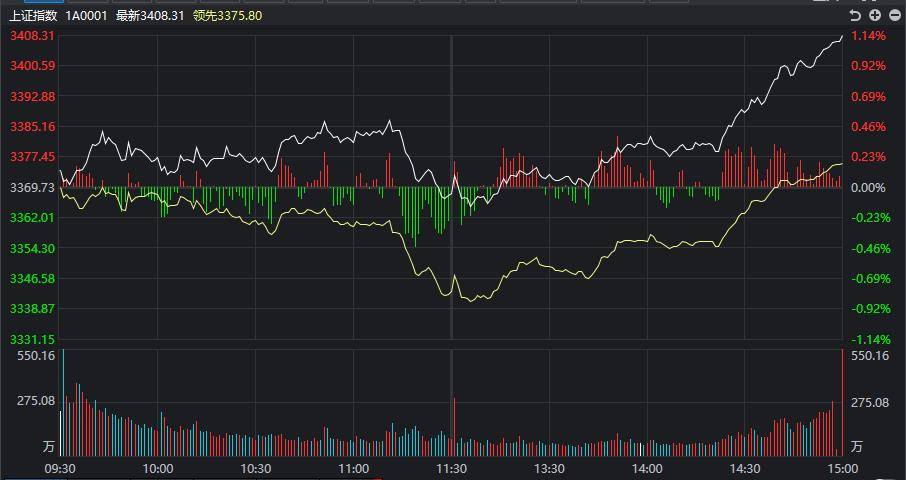The height and width of the screenshot is (480, 906).
Task: Select the 1A0001 index code
Action: pyautogui.click(x=87, y=16)
